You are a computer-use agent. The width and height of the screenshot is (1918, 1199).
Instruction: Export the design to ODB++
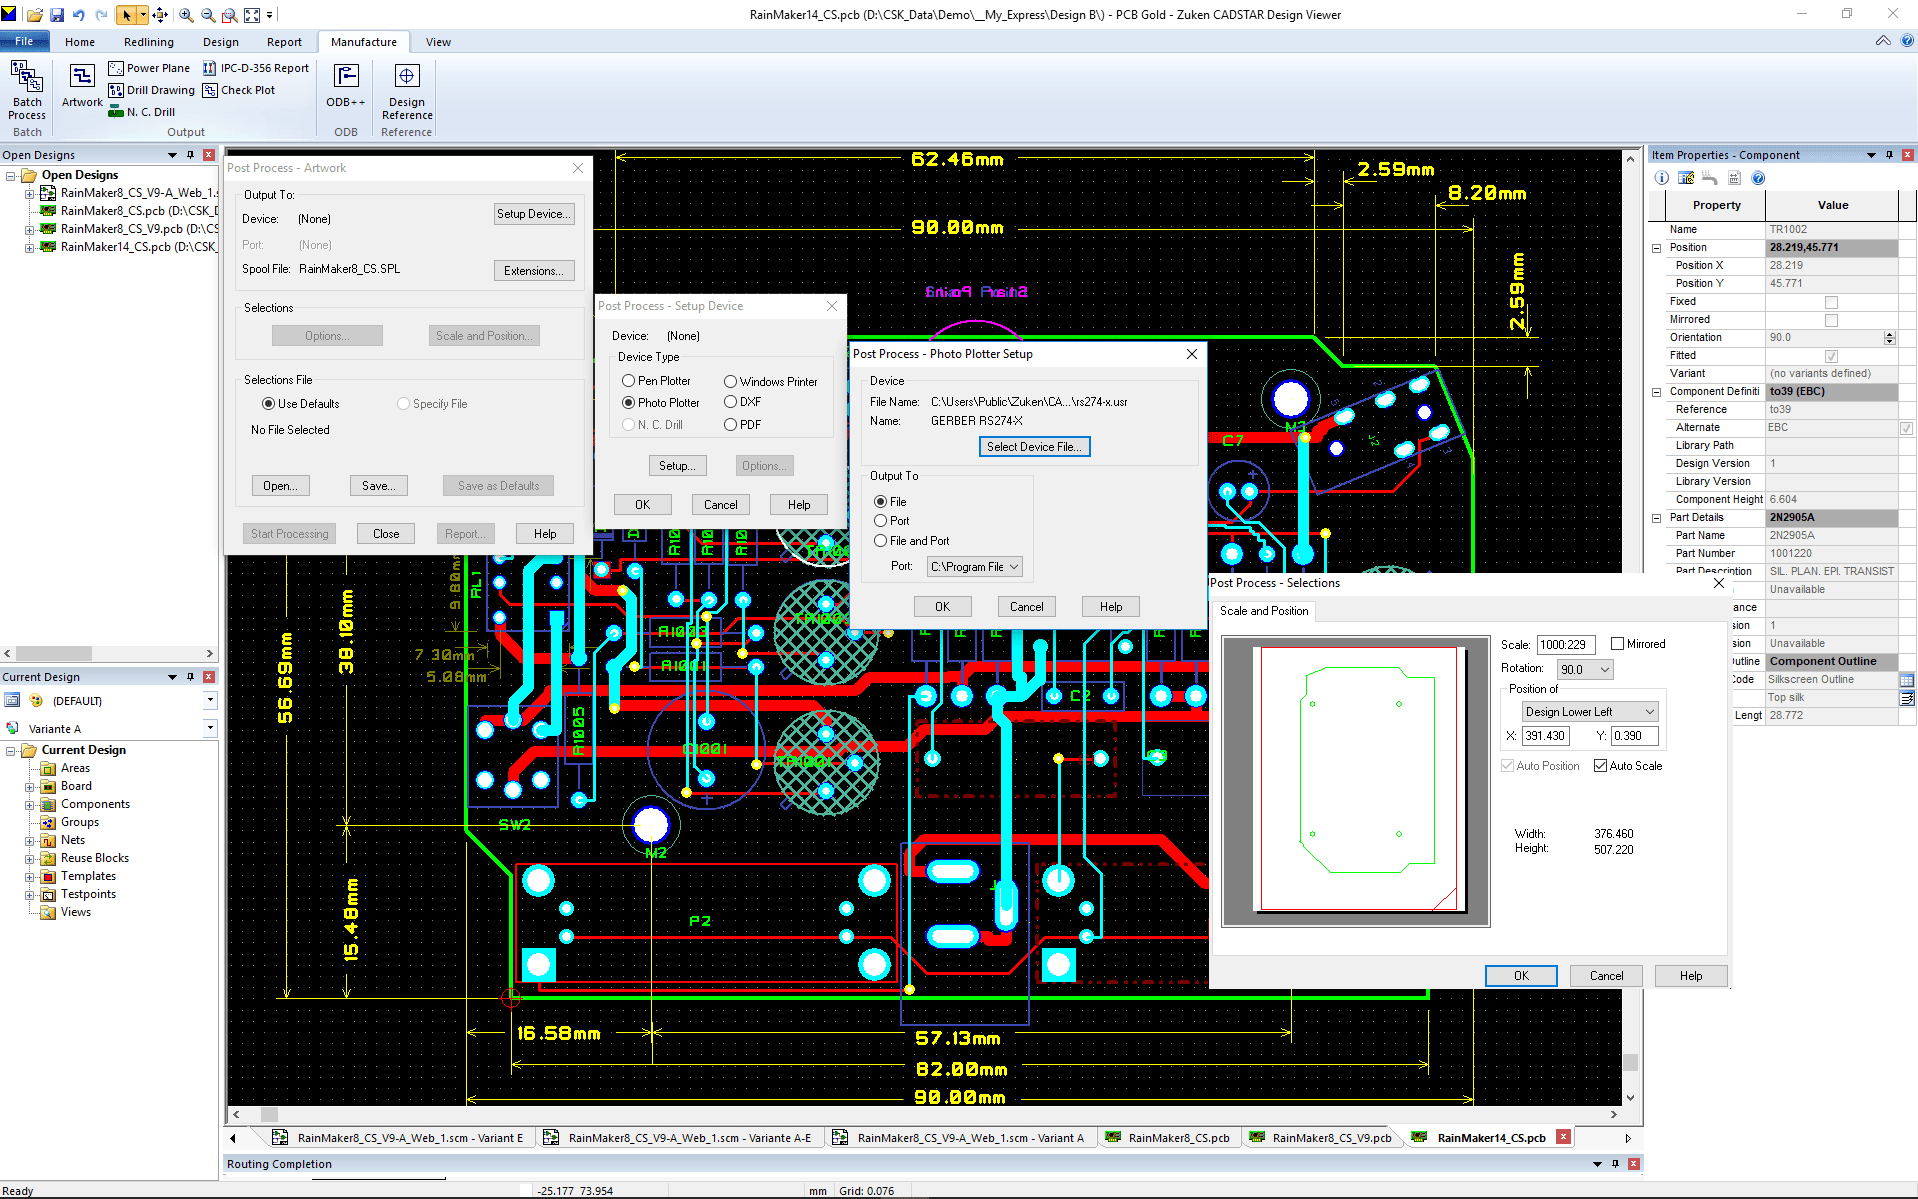[344, 90]
